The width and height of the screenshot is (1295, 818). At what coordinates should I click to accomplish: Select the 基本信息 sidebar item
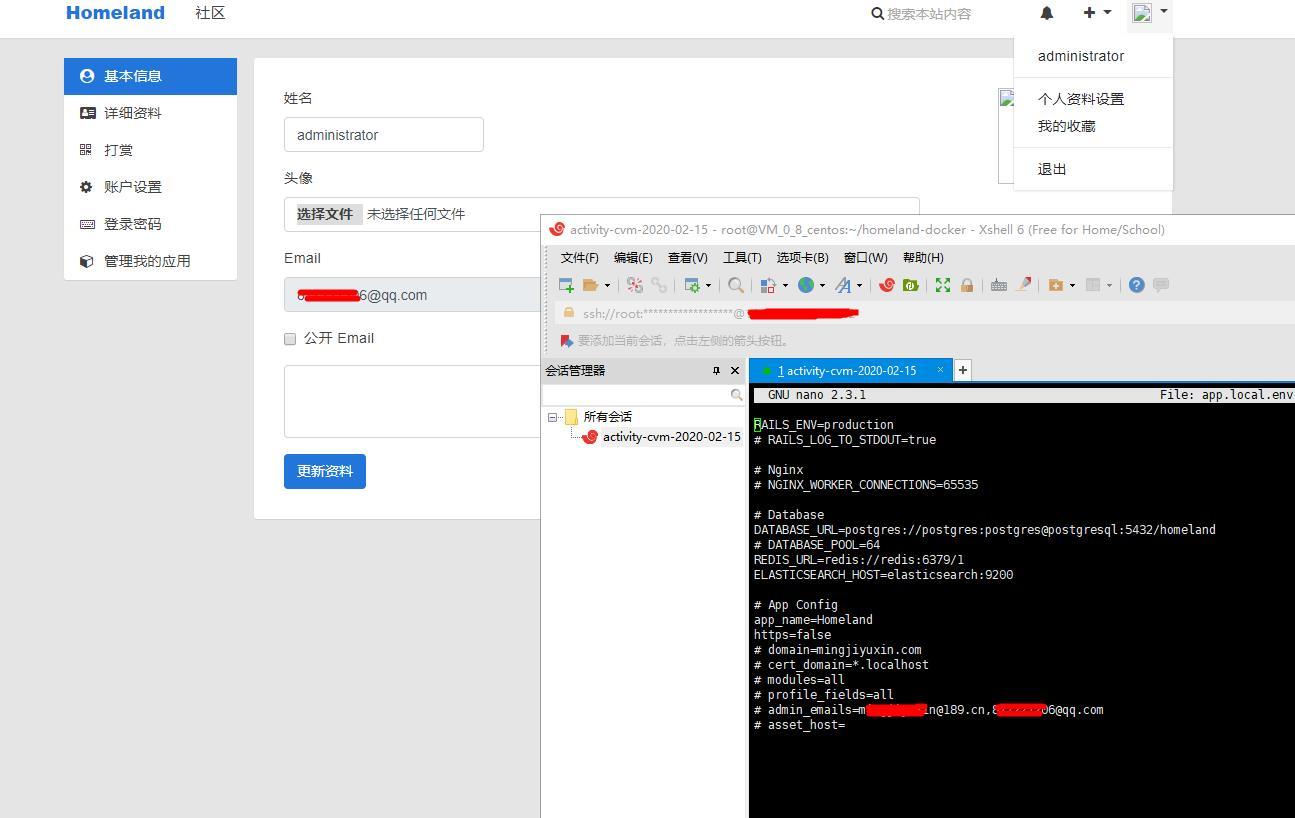[150, 76]
